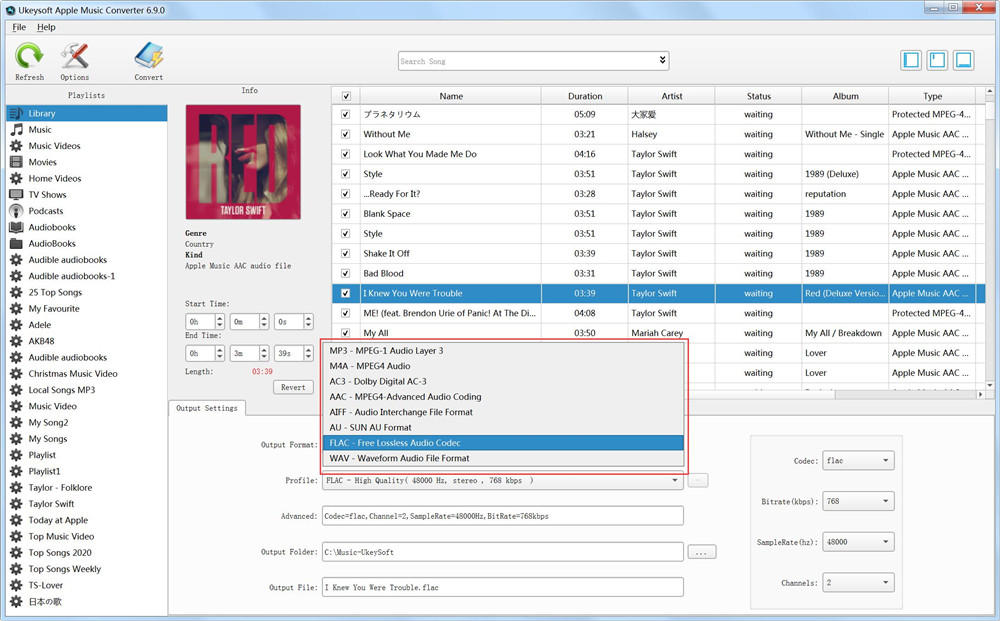Toggle the select-all checkbox in list header
This screenshot has width=1000, height=621.
[345, 94]
